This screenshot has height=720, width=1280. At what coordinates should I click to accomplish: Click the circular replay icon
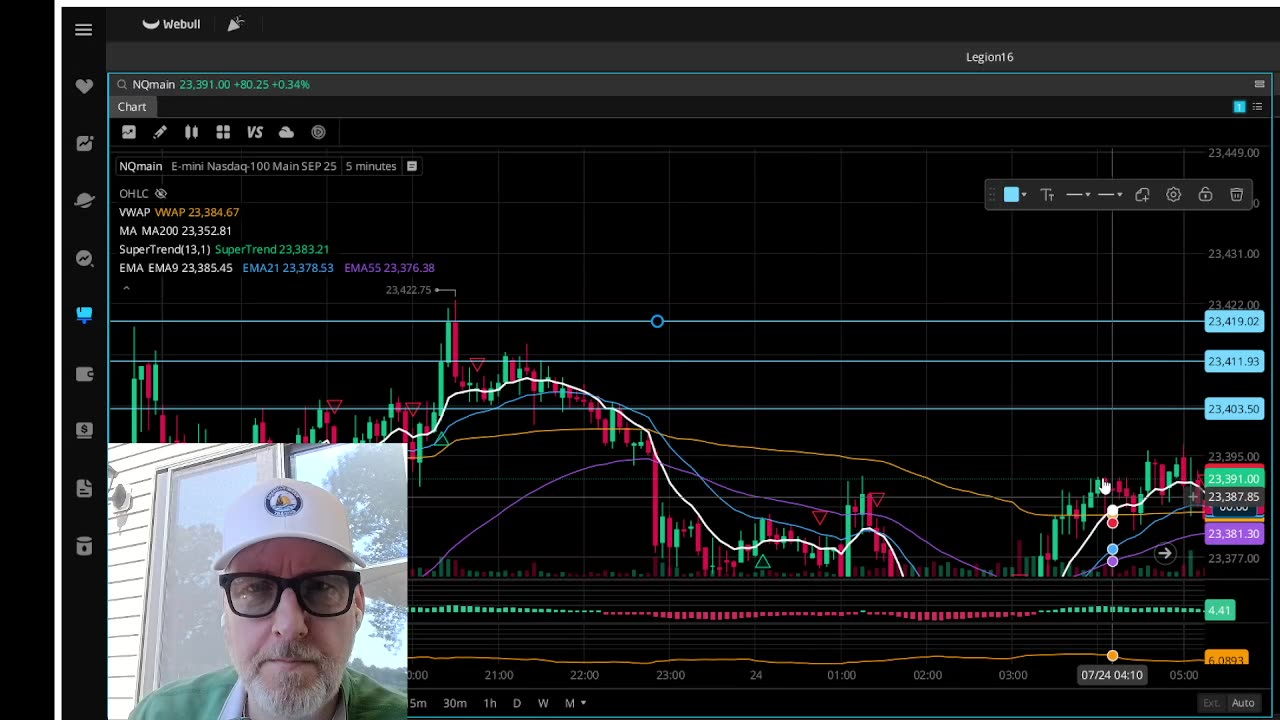click(318, 132)
